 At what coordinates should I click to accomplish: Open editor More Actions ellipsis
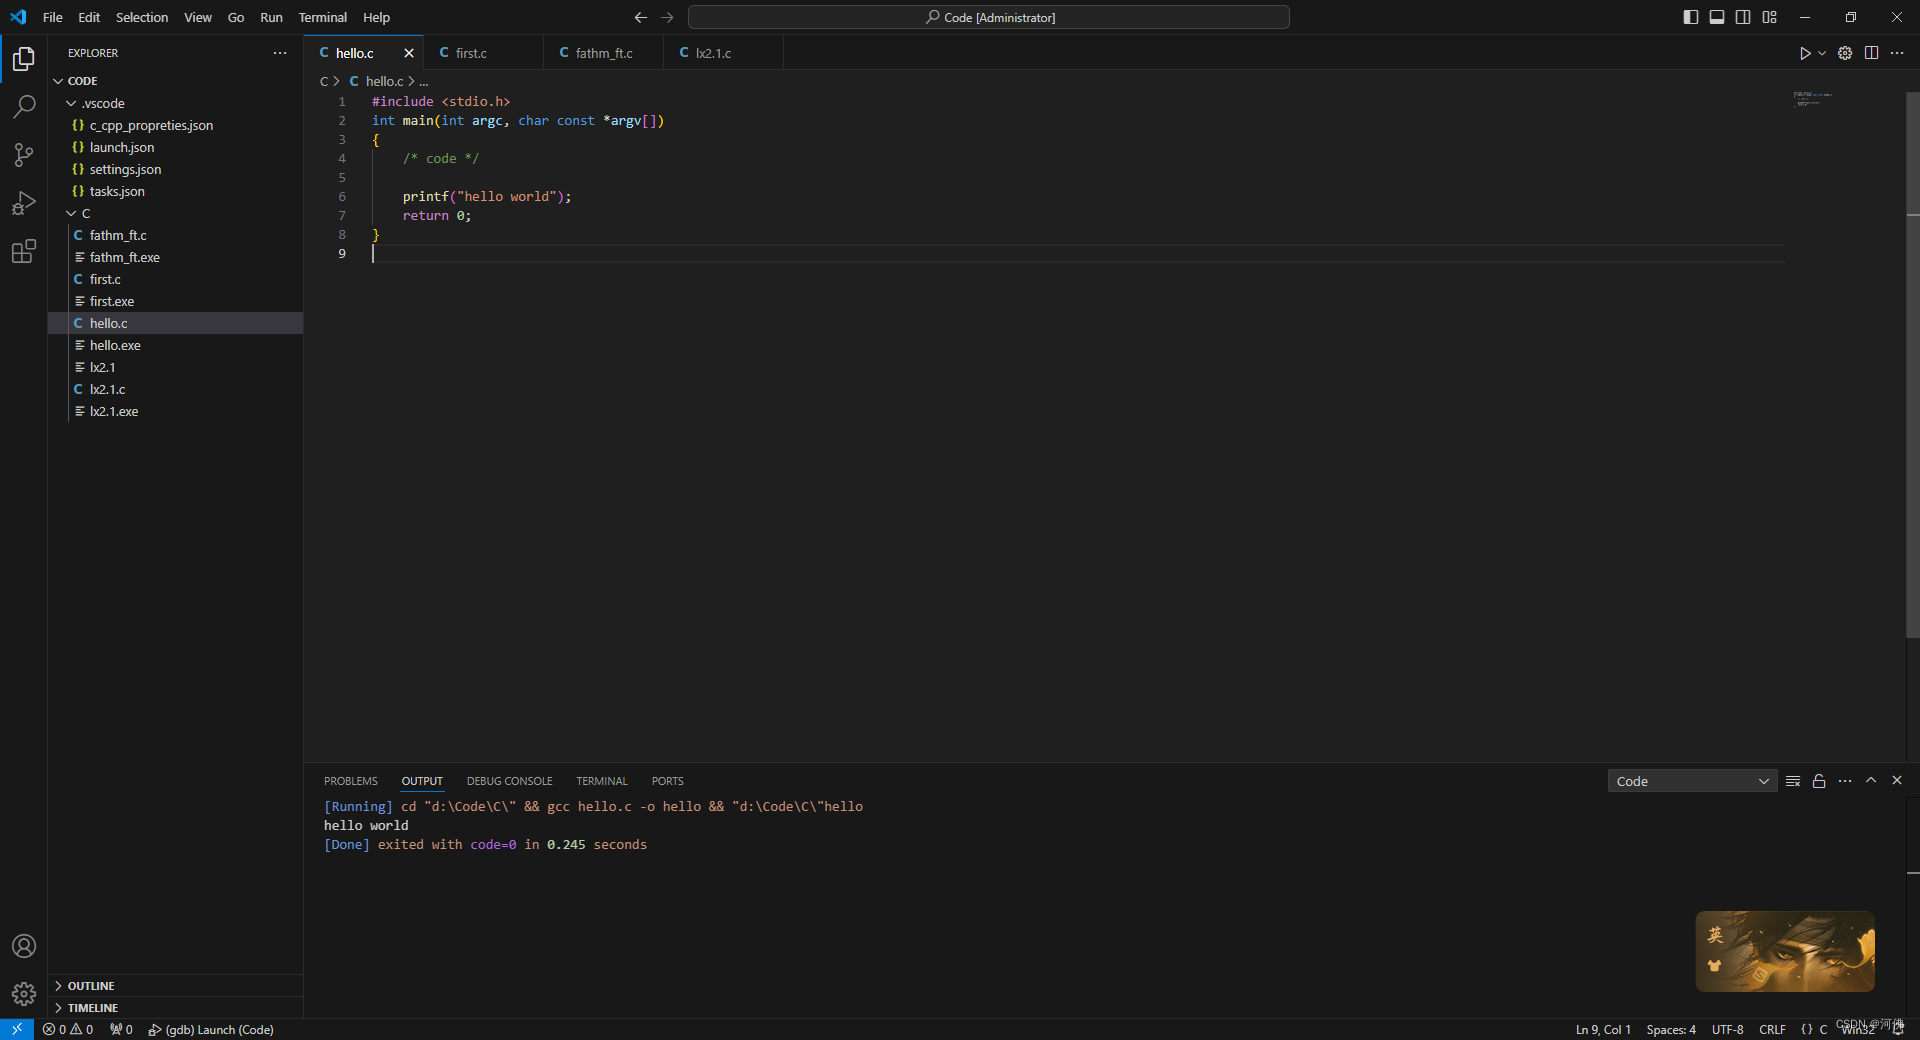pyautogui.click(x=1897, y=53)
